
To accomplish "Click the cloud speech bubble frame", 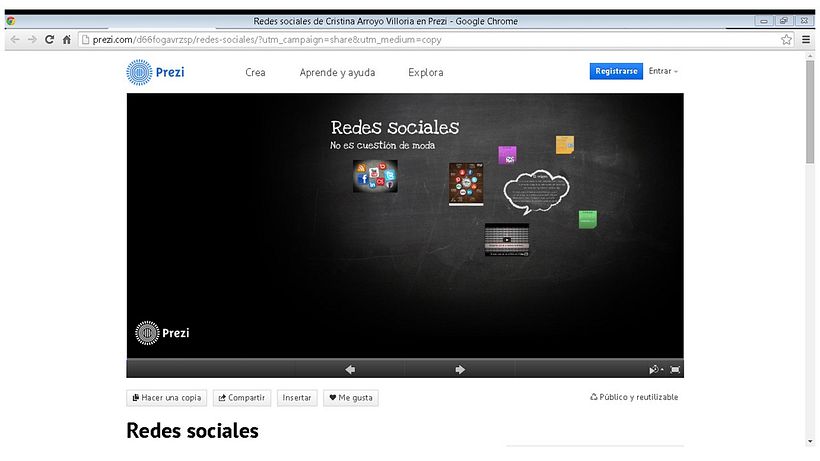I will coord(536,192).
